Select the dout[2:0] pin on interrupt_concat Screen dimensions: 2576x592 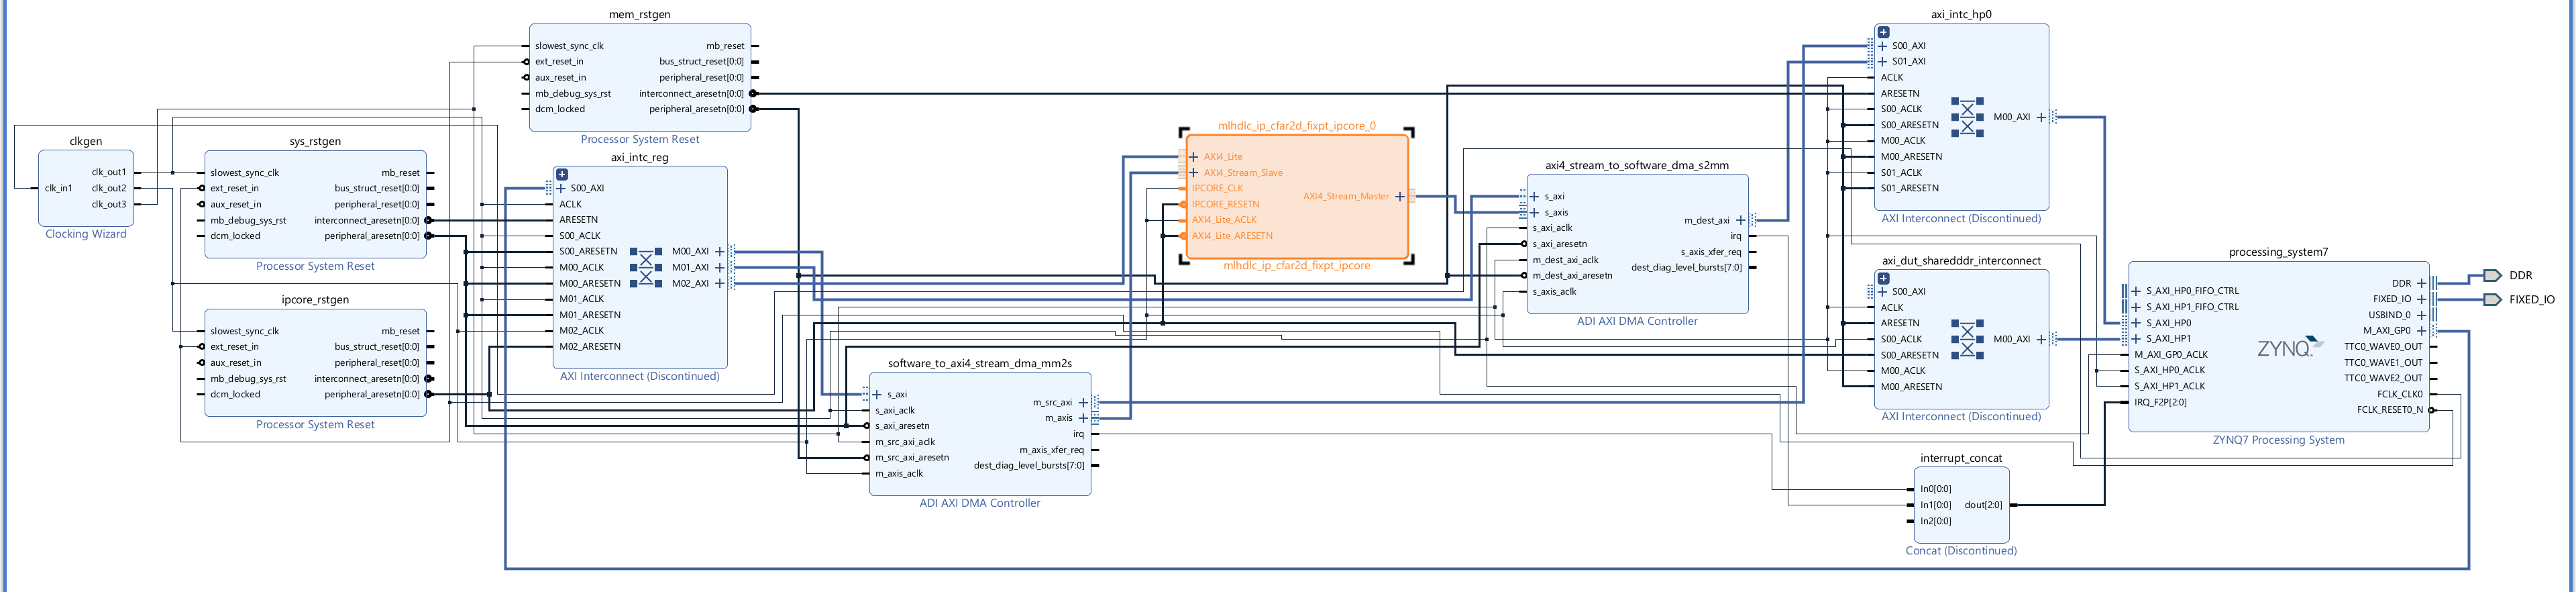tap(1983, 506)
